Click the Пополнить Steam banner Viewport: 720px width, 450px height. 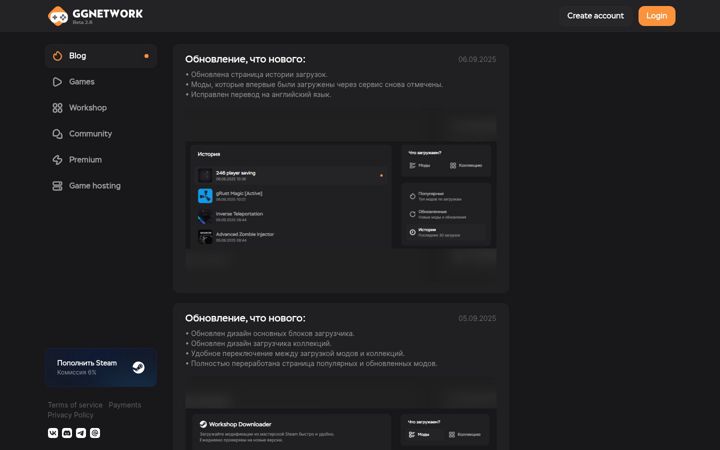[x=101, y=367]
